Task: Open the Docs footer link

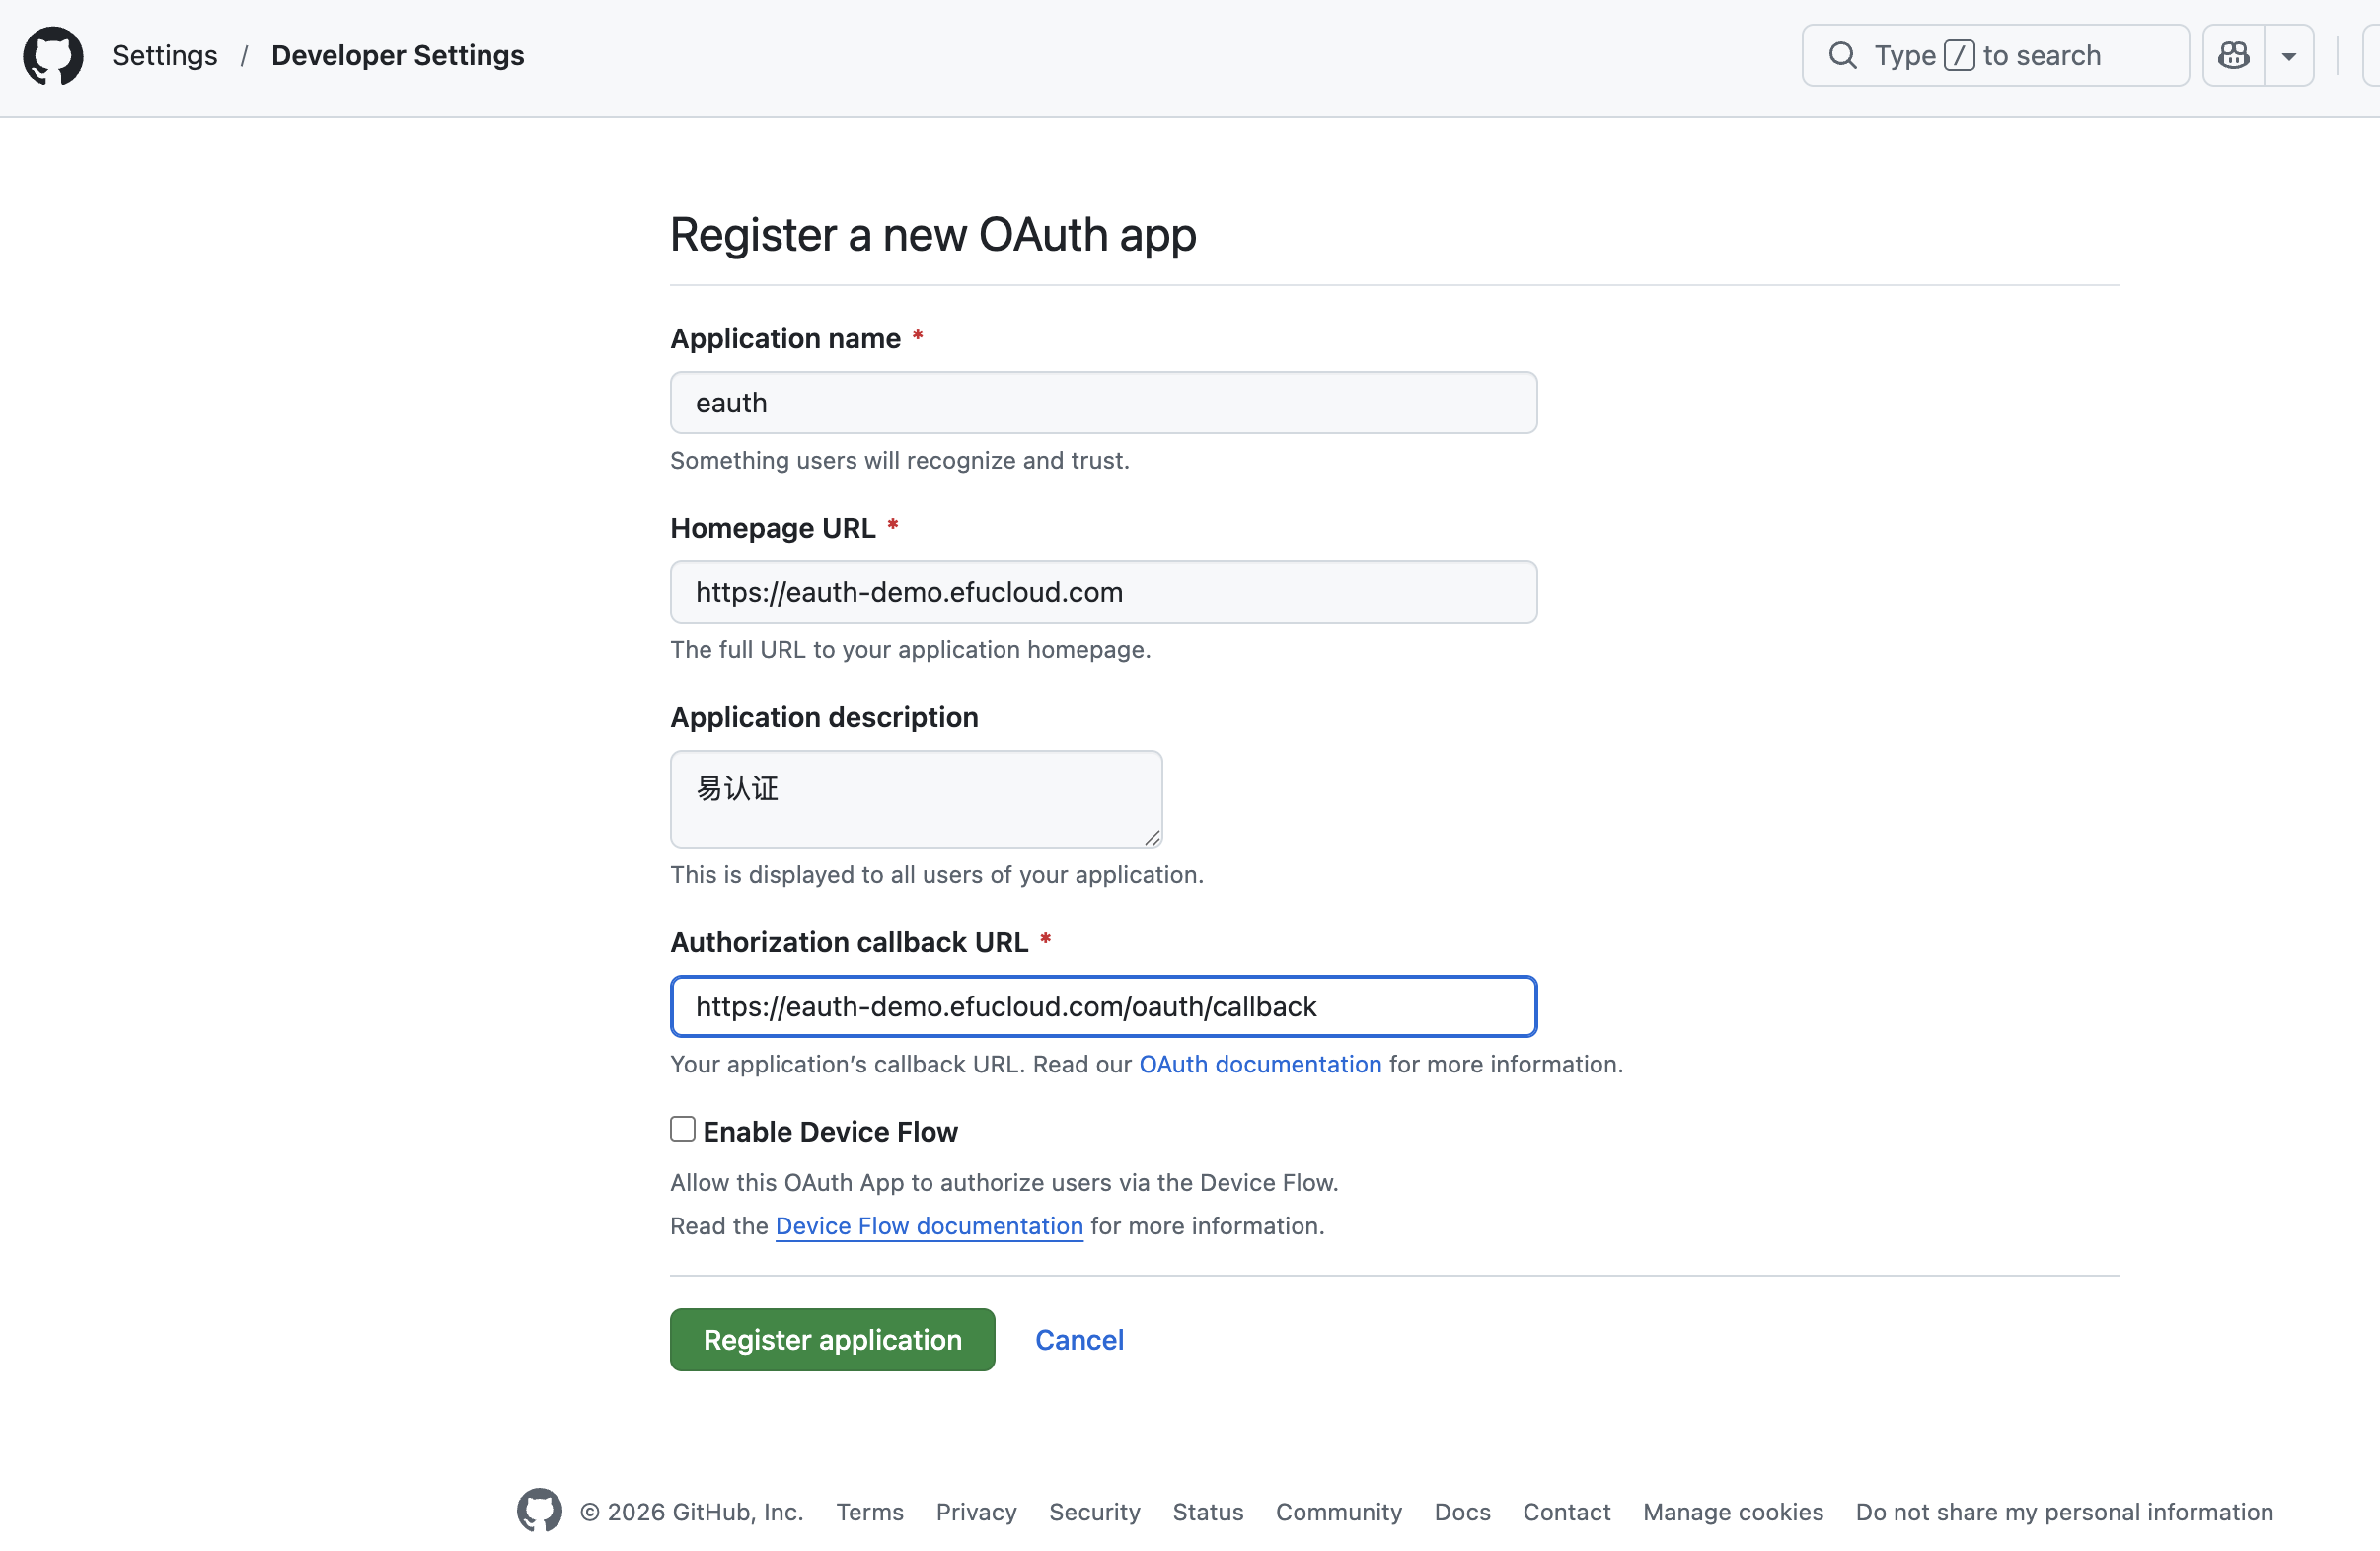Action: click(1462, 1512)
